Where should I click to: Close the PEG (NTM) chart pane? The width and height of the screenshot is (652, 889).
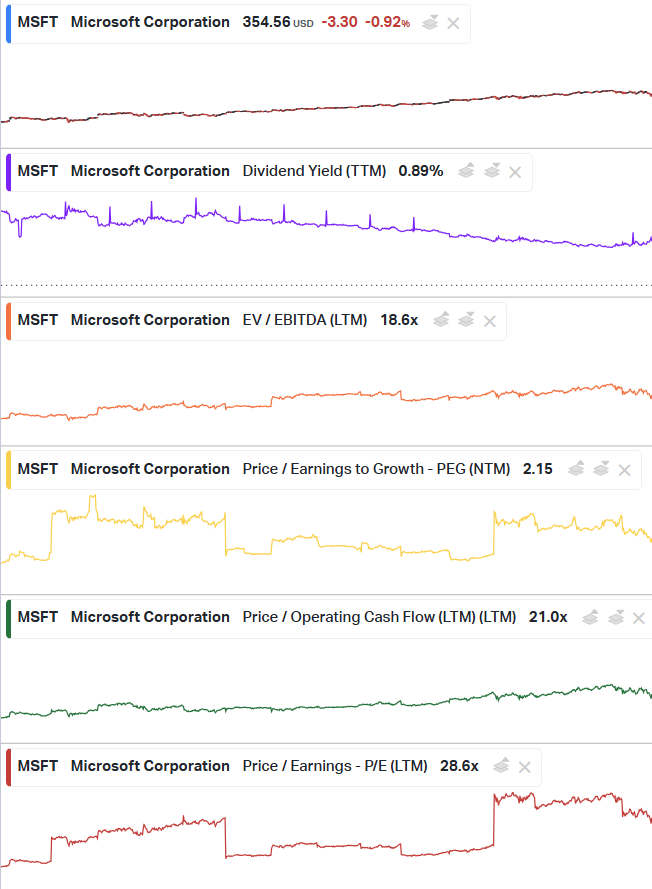(x=625, y=470)
